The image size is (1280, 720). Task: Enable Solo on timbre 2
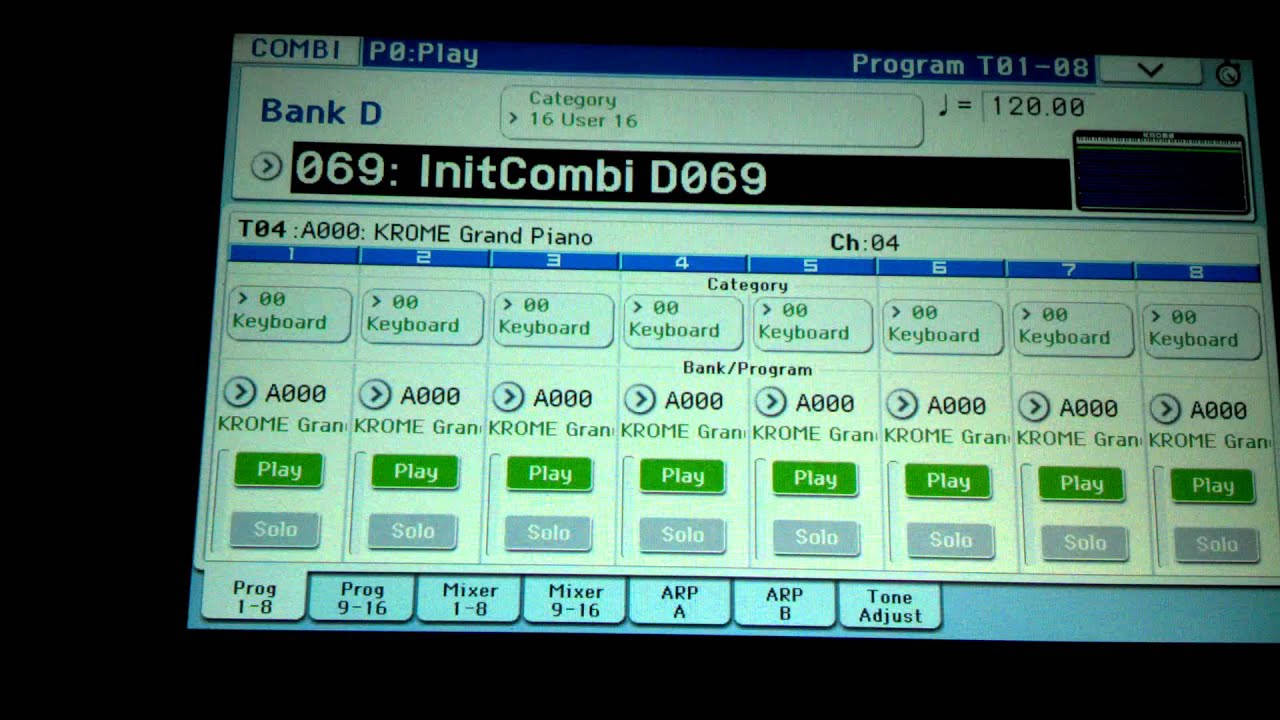click(412, 531)
